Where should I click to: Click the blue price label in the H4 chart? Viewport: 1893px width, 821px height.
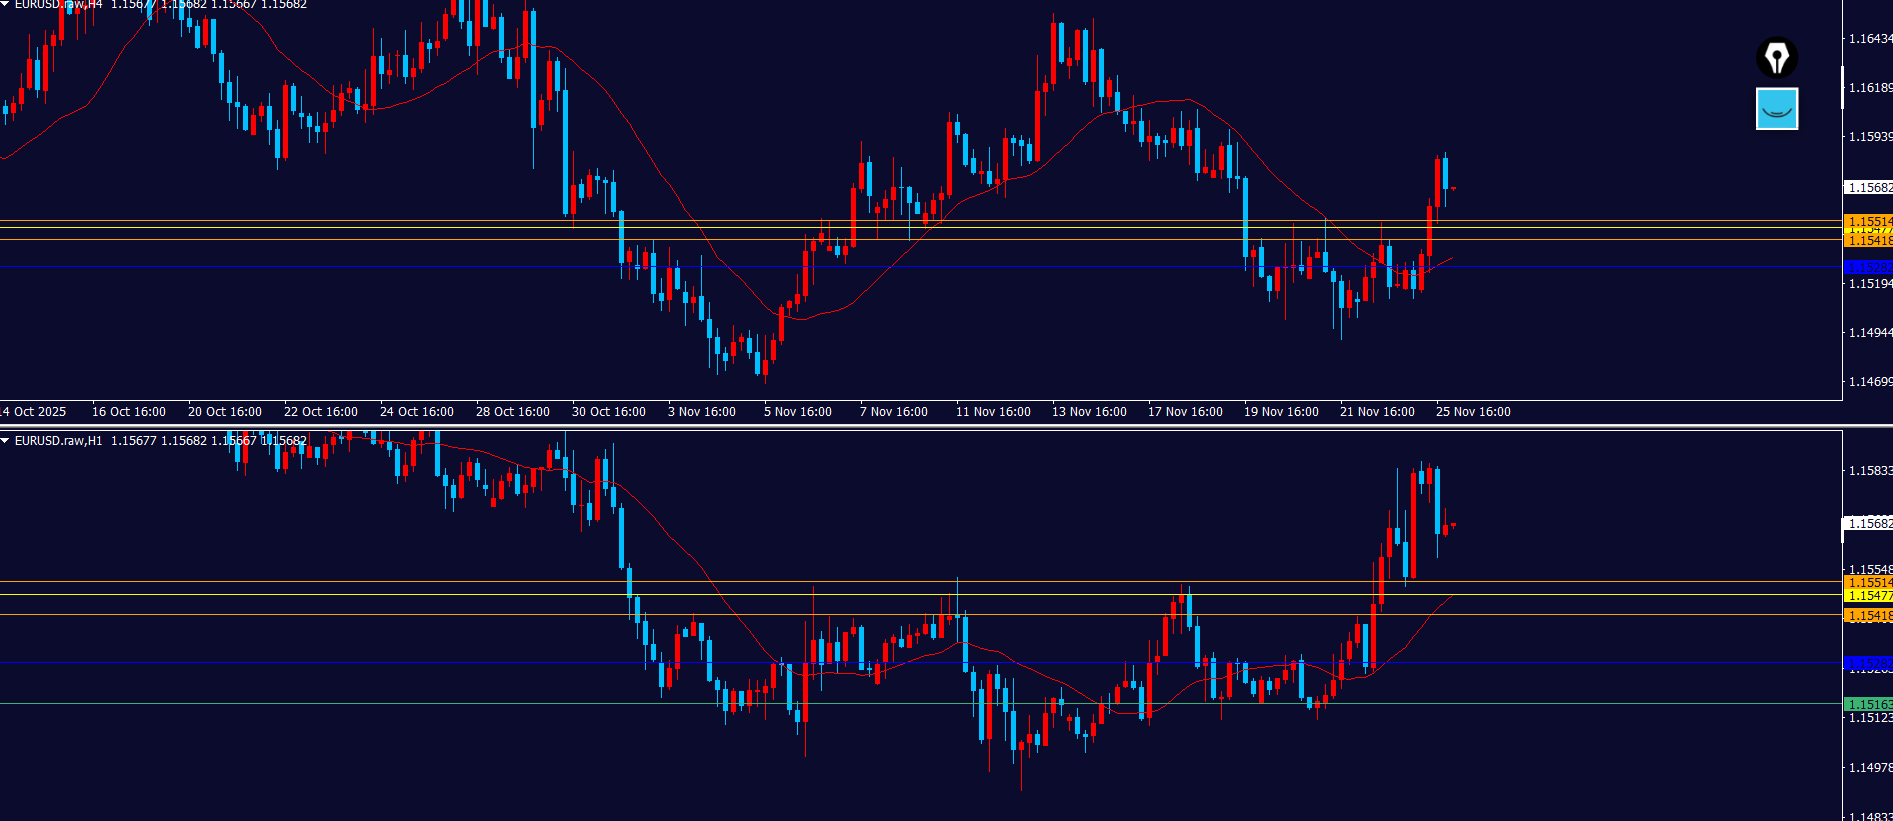click(1867, 267)
